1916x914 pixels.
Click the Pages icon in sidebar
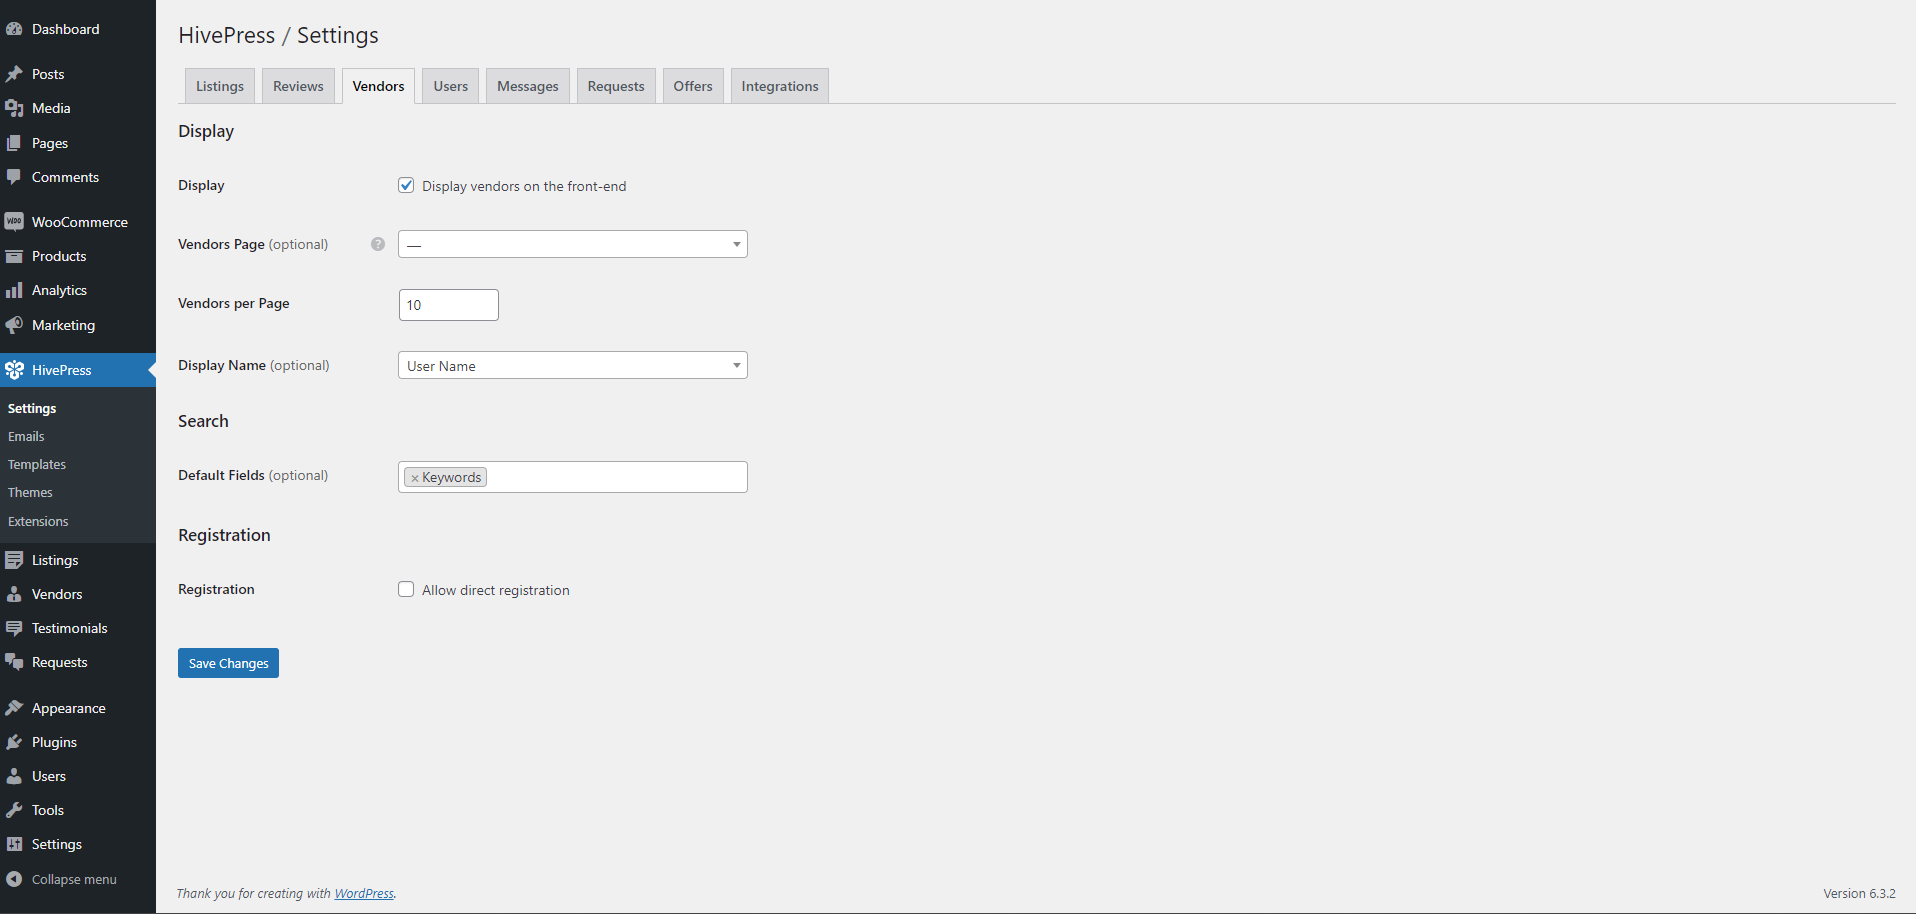[x=14, y=143]
